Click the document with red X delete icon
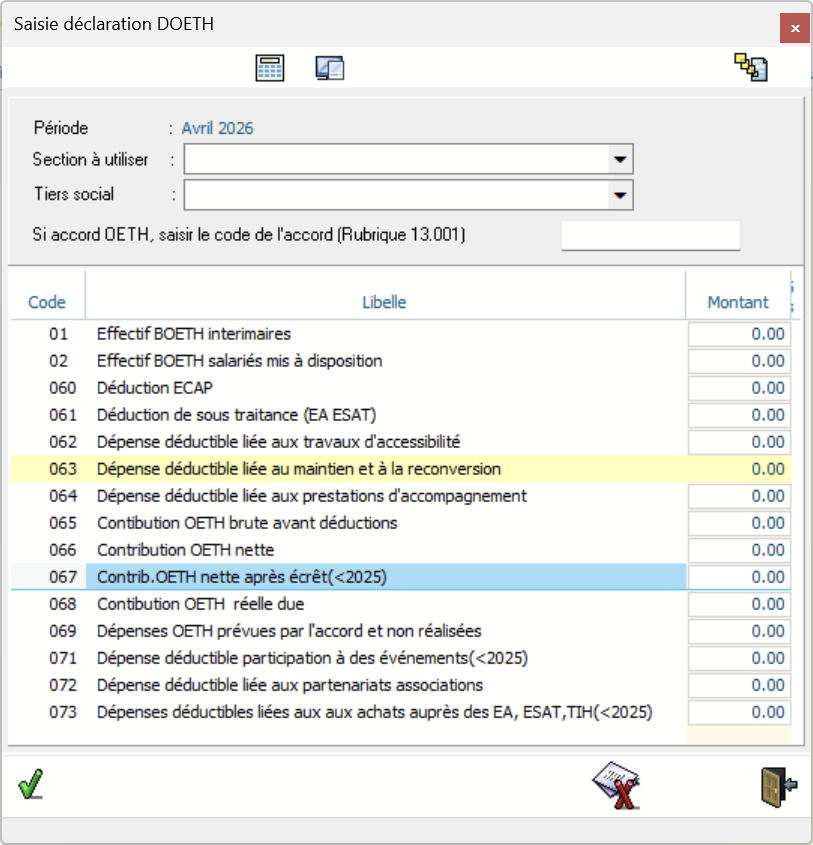 pos(616,785)
